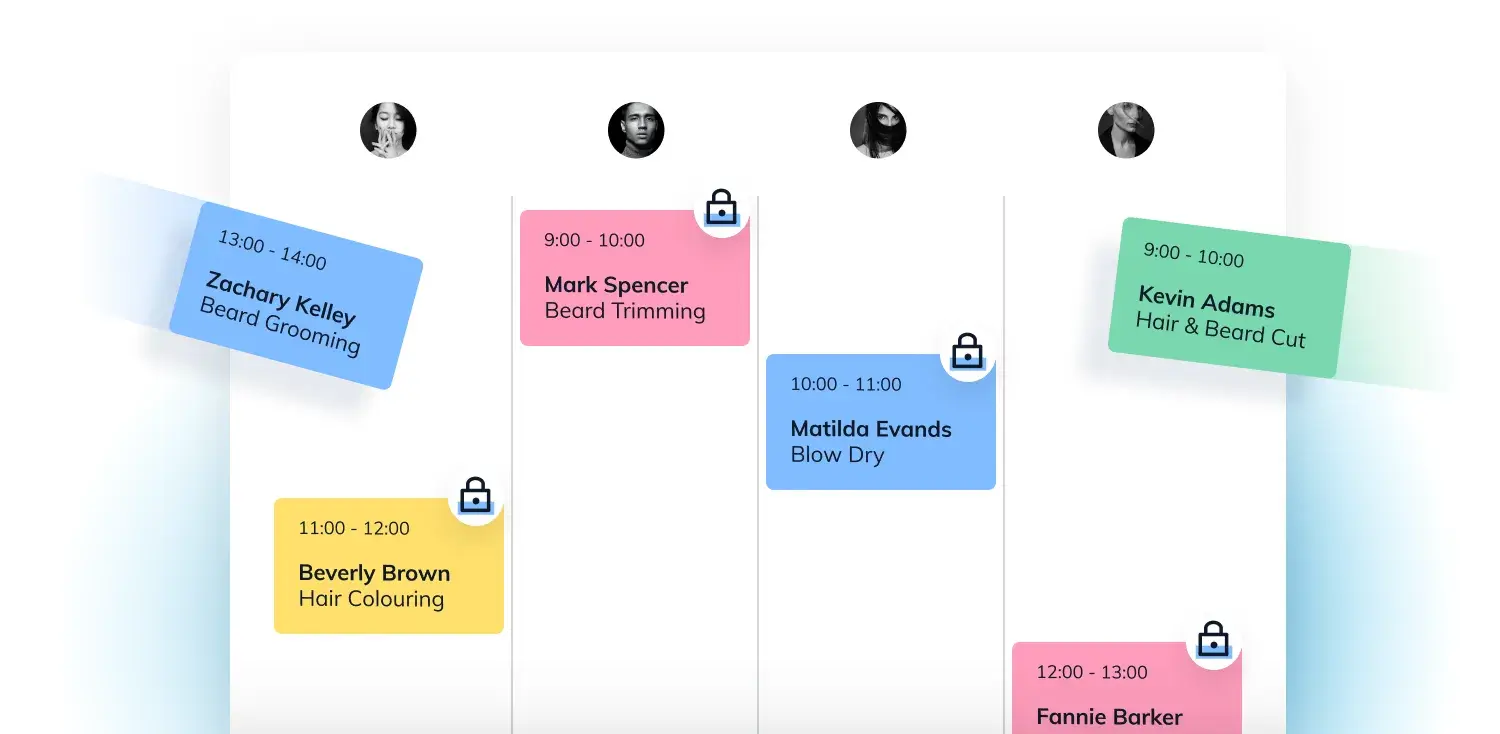Click the lock icon on Beverly Brown's appointment
1500x734 pixels.
point(475,497)
